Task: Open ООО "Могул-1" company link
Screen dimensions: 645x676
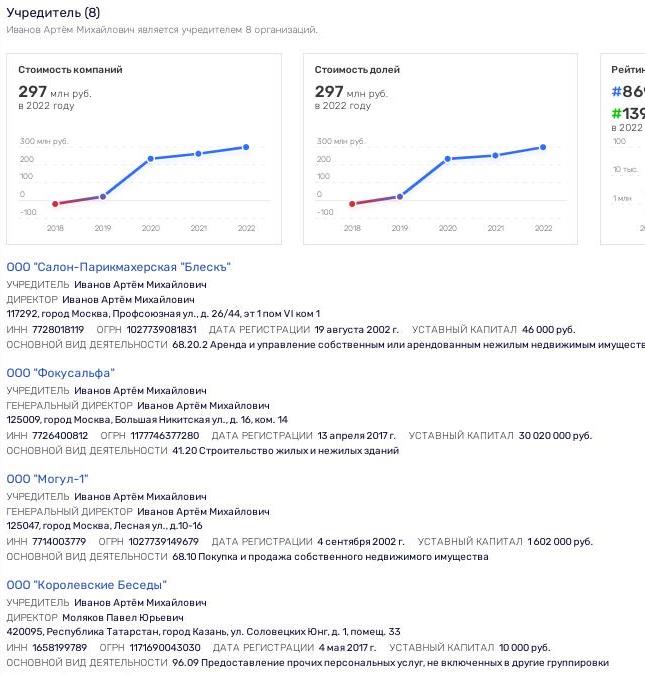Action: pyautogui.click(x=47, y=479)
